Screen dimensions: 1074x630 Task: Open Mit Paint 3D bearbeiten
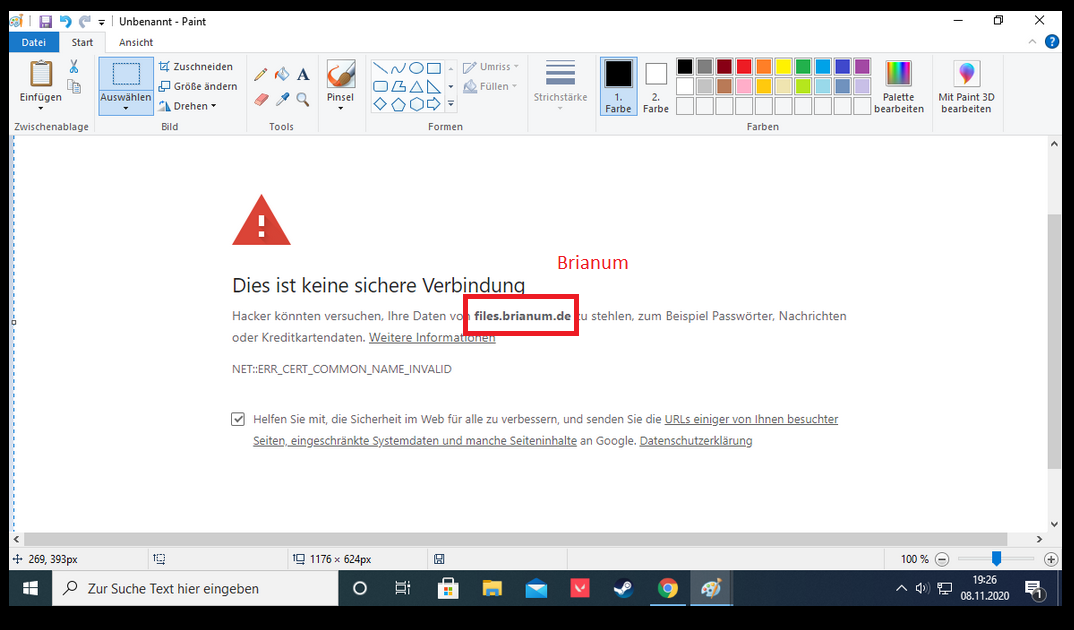pyautogui.click(x=966, y=86)
